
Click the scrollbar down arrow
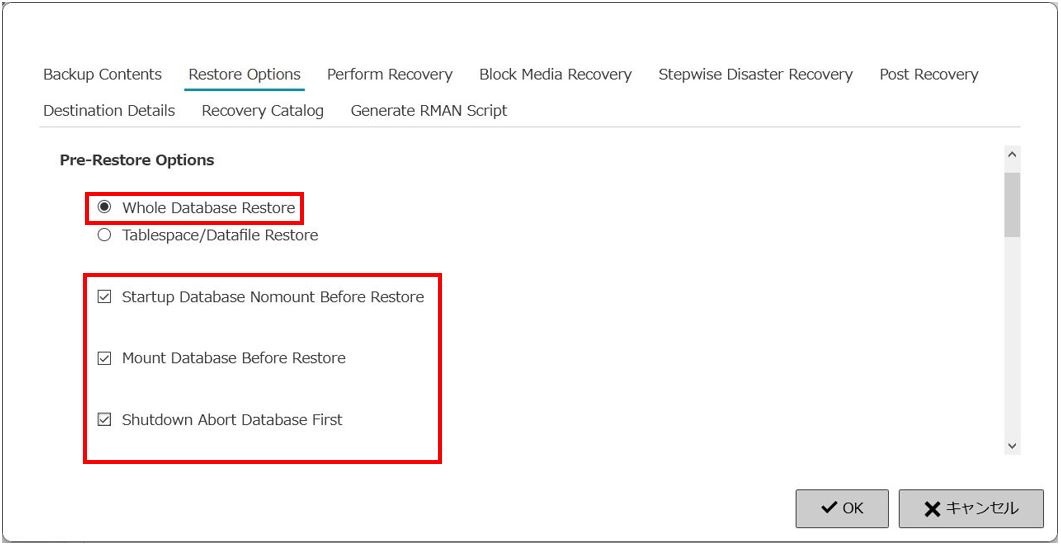1012,445
